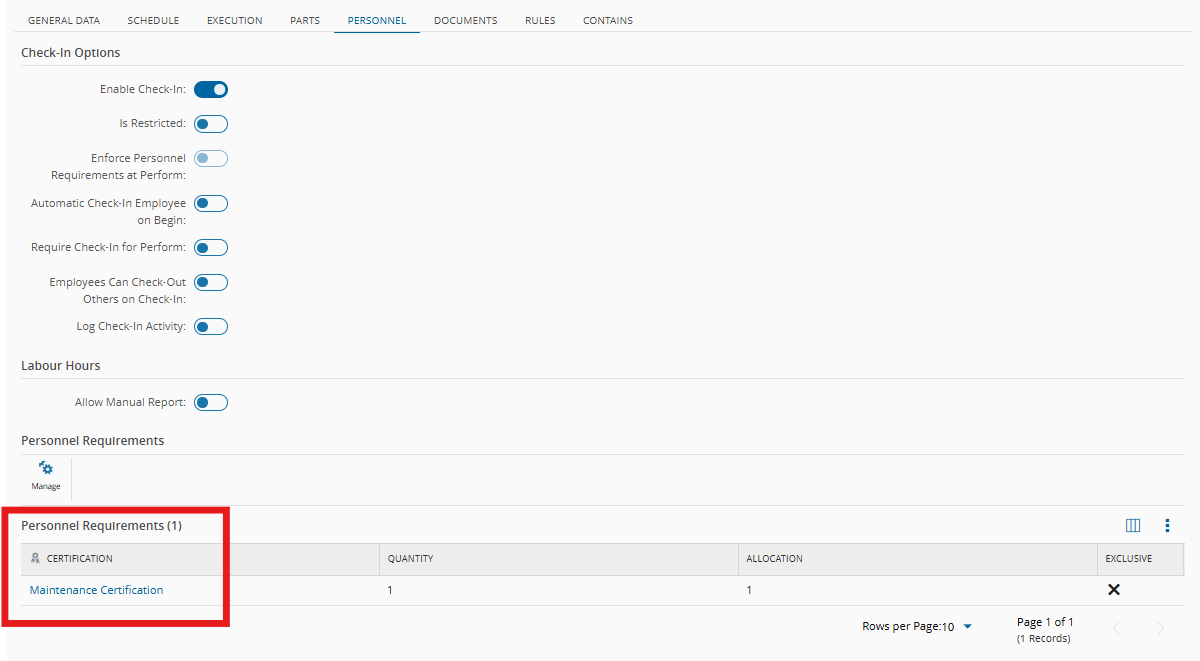Go to the next page arrow
The image size is (1200, 661).
coord(1160,628)
